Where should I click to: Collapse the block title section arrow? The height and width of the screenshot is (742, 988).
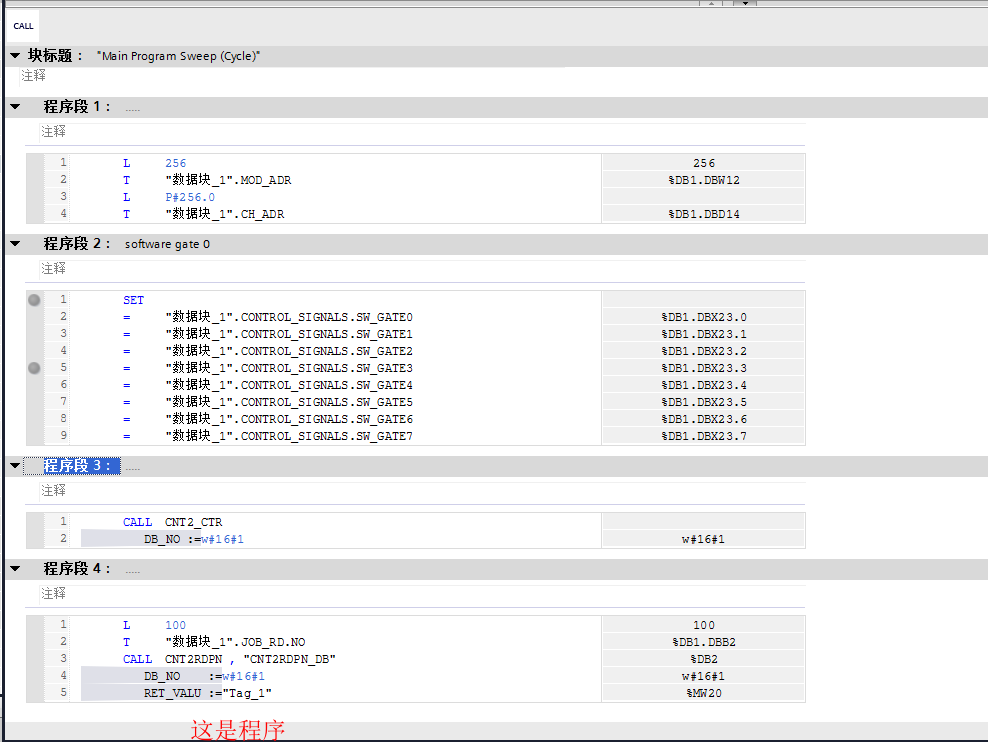click(14, 56)
